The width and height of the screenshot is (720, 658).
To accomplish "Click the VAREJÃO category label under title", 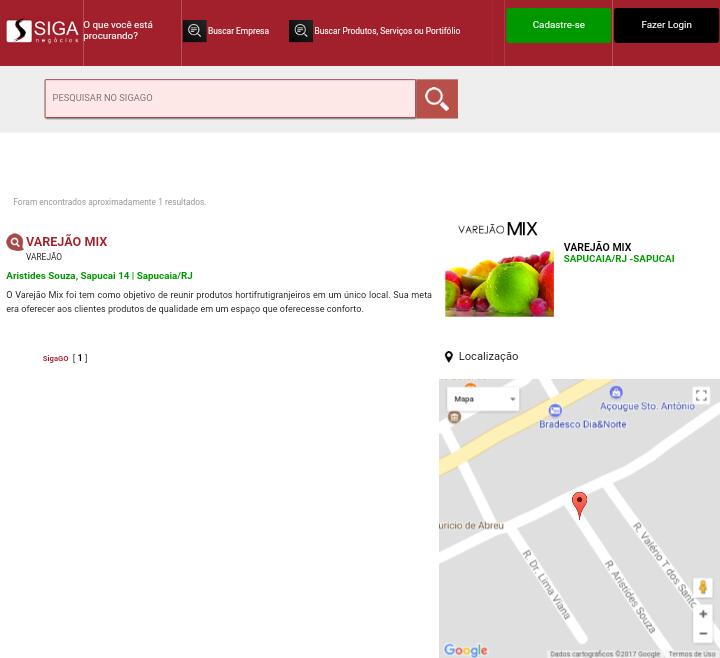I will [x=44, y=257].
